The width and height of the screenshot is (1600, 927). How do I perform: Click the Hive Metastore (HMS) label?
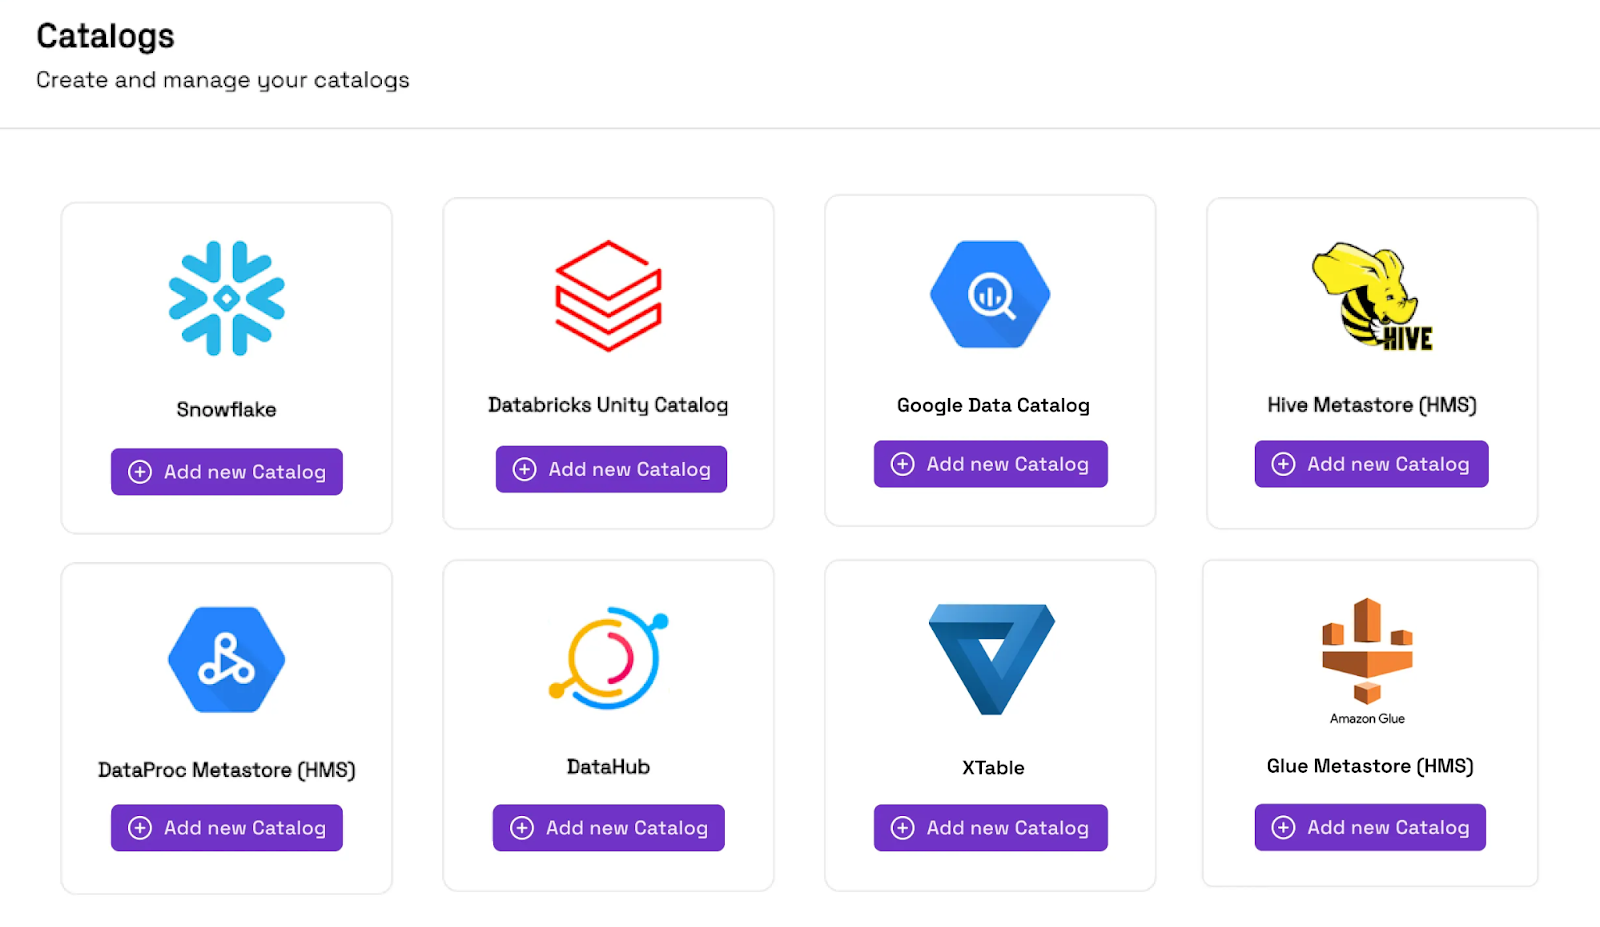pos(1372,405)
